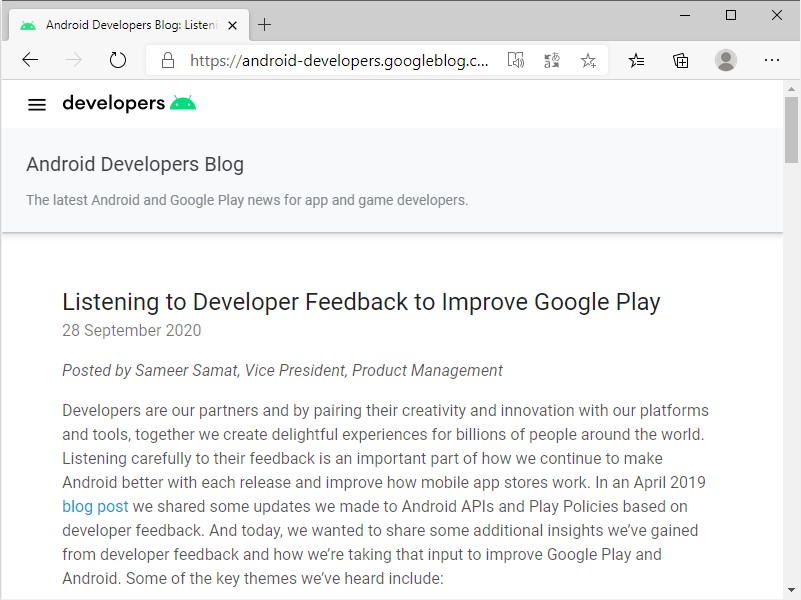Translate the page using the translate icon

click(551, 60)
